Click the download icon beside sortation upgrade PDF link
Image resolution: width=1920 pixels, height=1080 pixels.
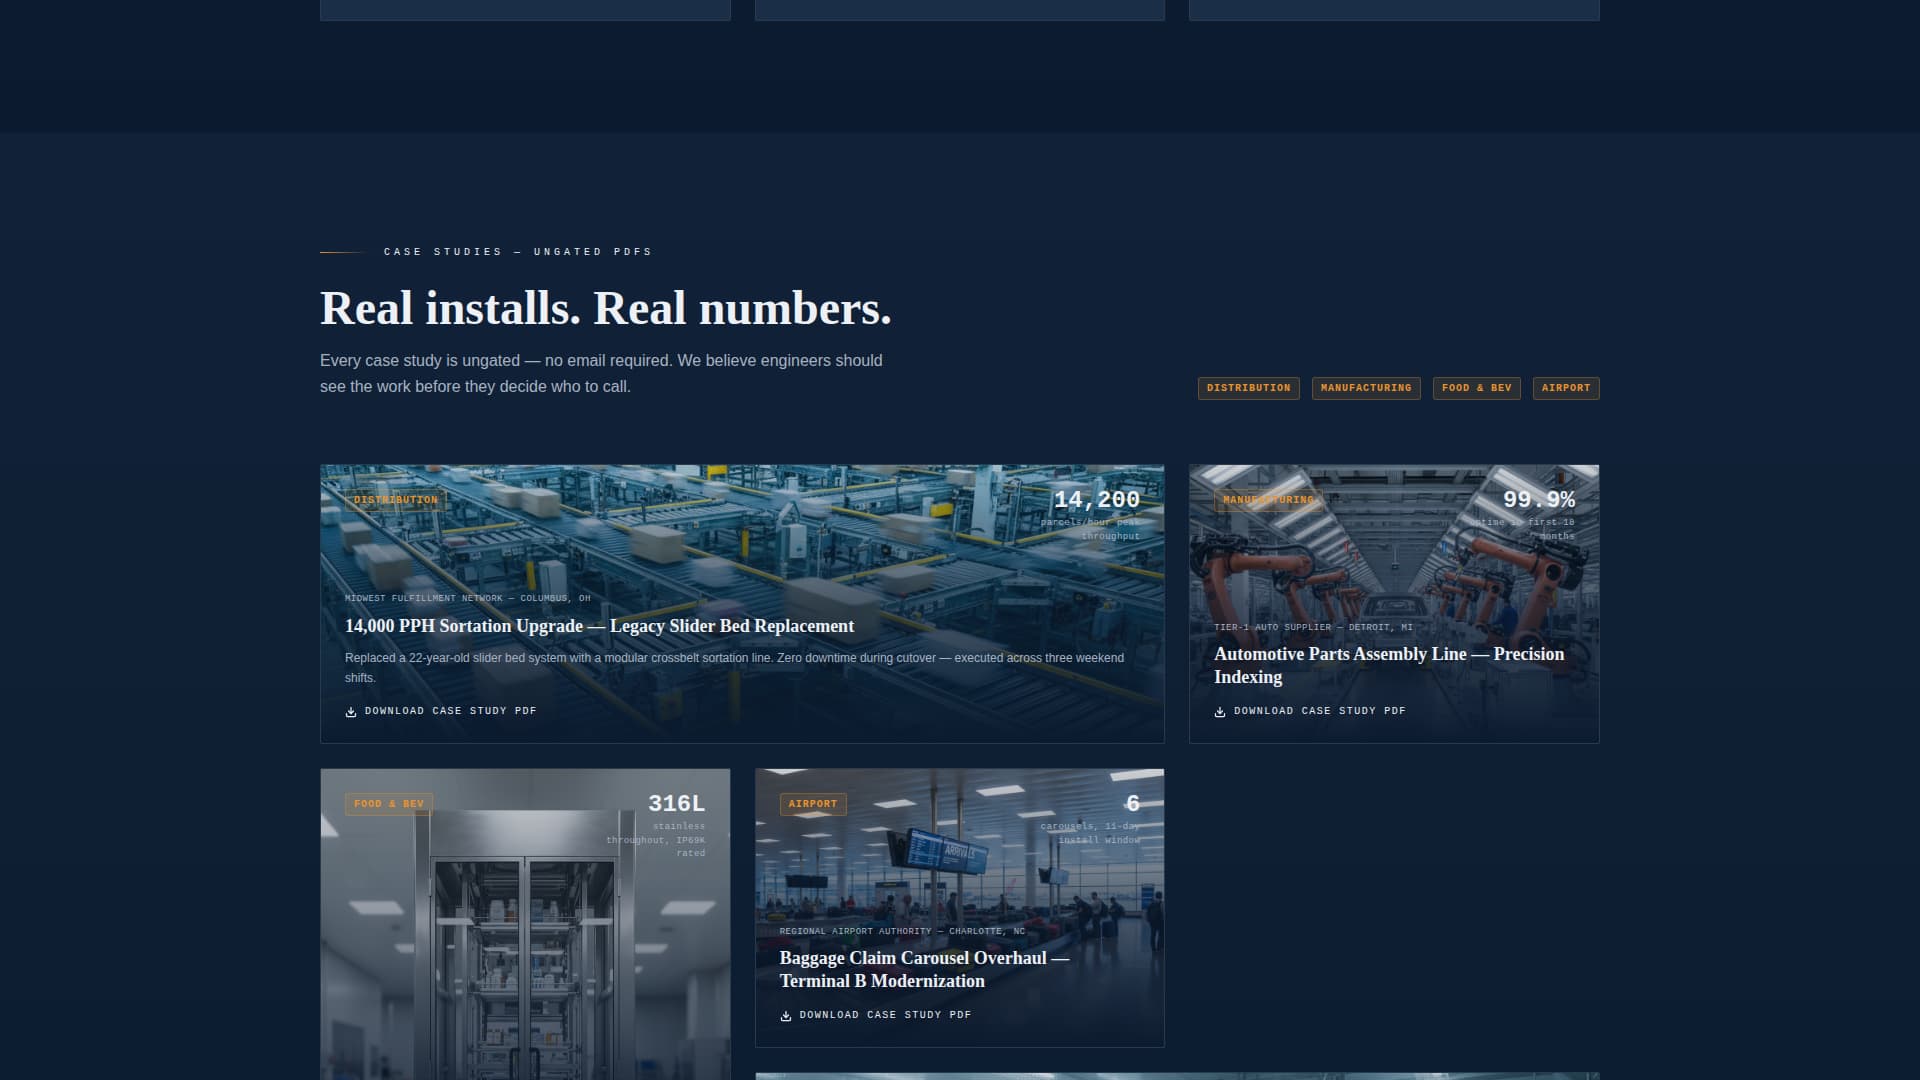(x=351, y=711)
